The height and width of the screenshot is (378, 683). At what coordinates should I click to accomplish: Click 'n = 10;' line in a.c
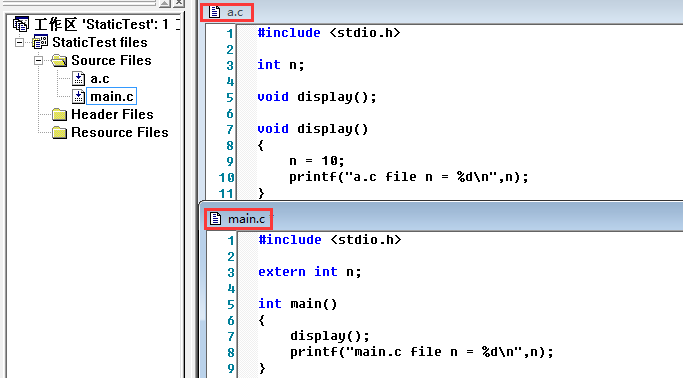(x=317, y=161)
